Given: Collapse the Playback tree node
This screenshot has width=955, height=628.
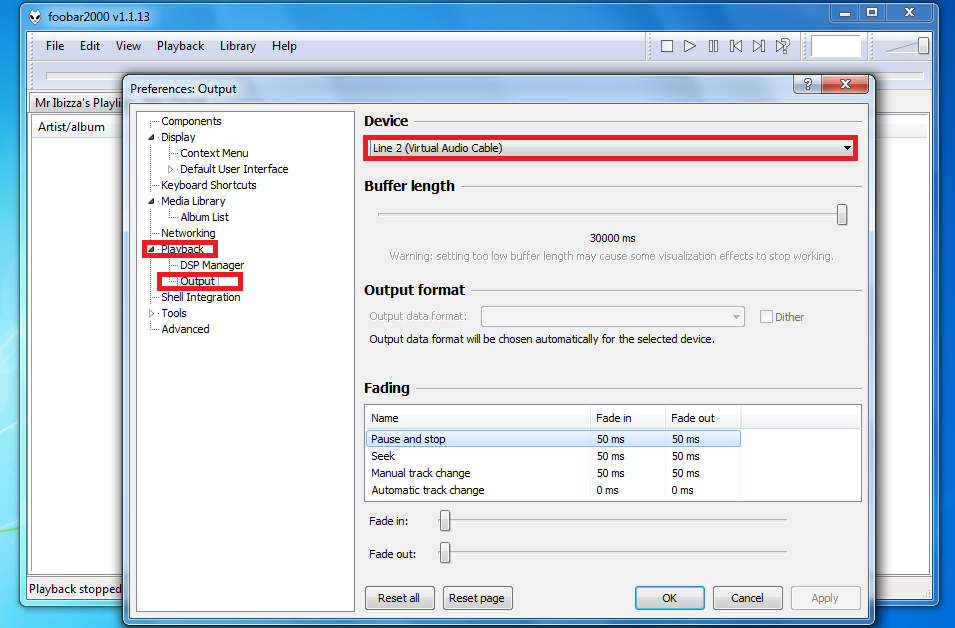Looking at the screenshot, I should pyautogui.click(x=151, y=249).
